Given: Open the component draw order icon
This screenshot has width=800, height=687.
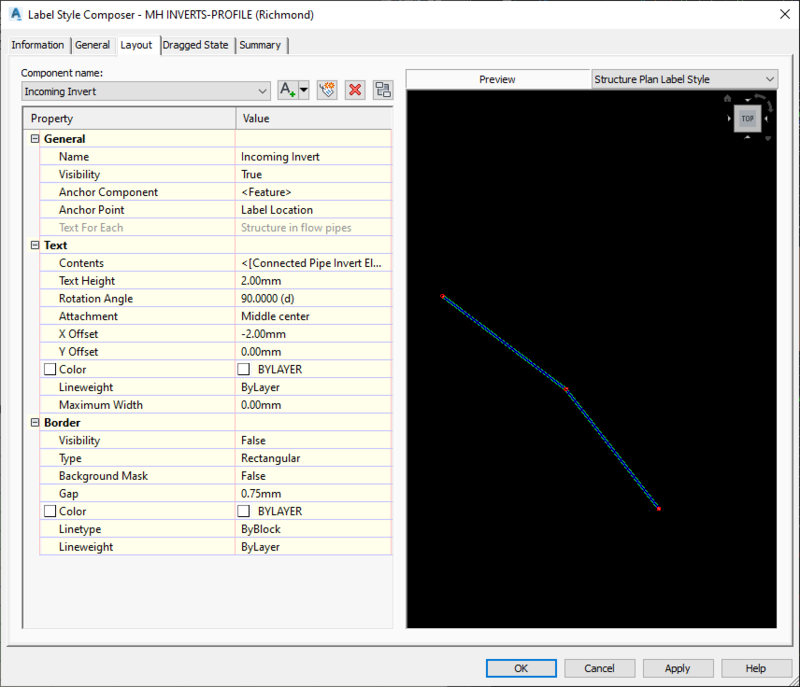Looking at the screenshot, I should [x=382, y=91].
